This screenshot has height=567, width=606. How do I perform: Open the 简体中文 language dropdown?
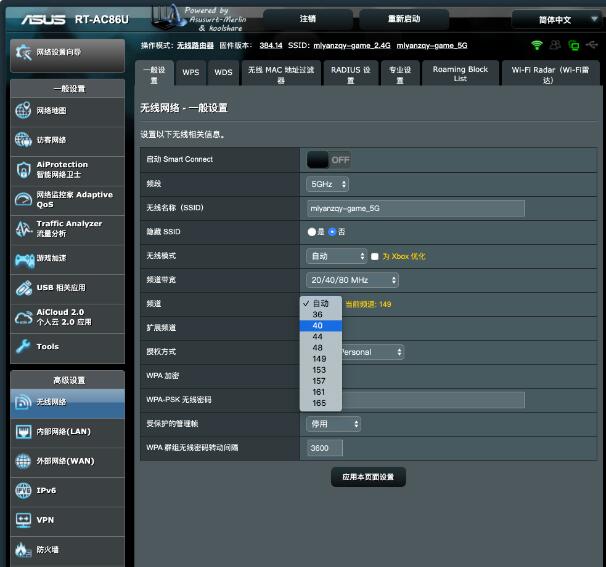[555, 19]
